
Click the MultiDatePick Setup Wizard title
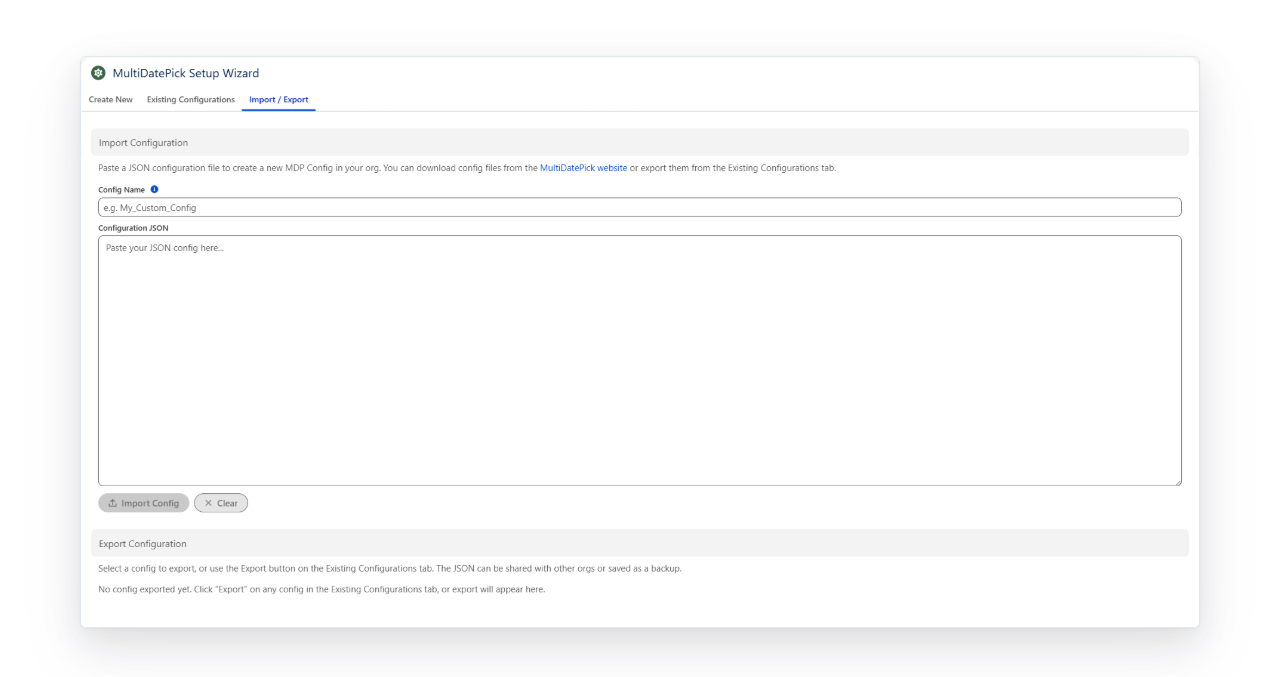coord(186,73)
